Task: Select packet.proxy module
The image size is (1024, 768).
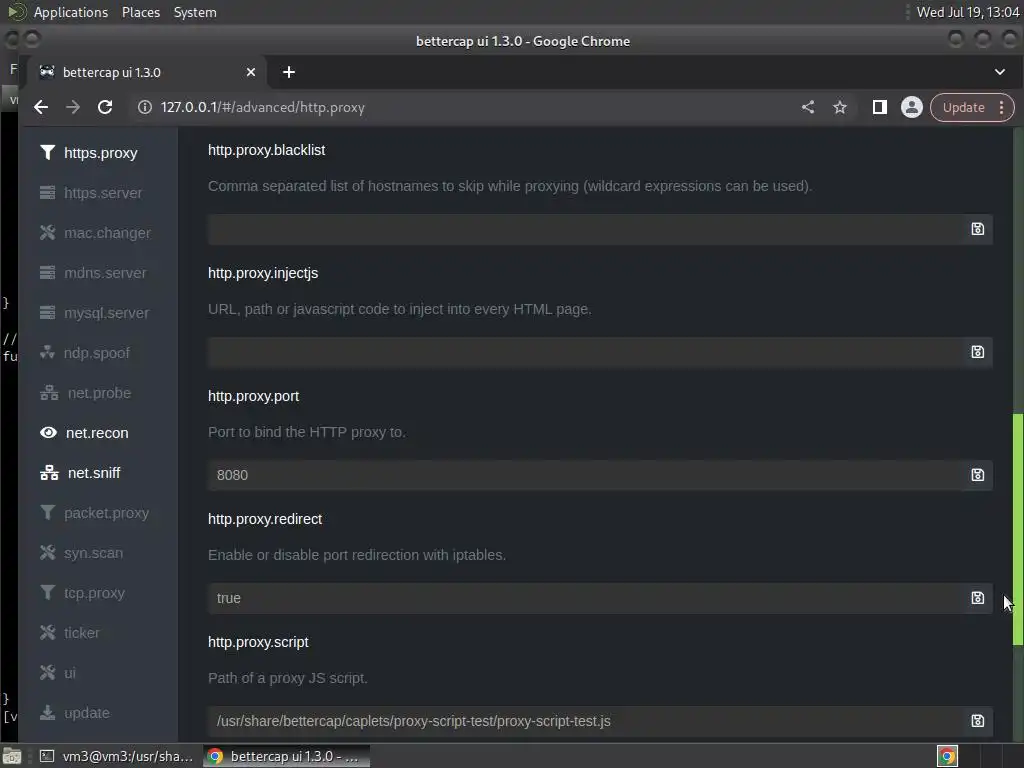Action: [x=106, y=513]
